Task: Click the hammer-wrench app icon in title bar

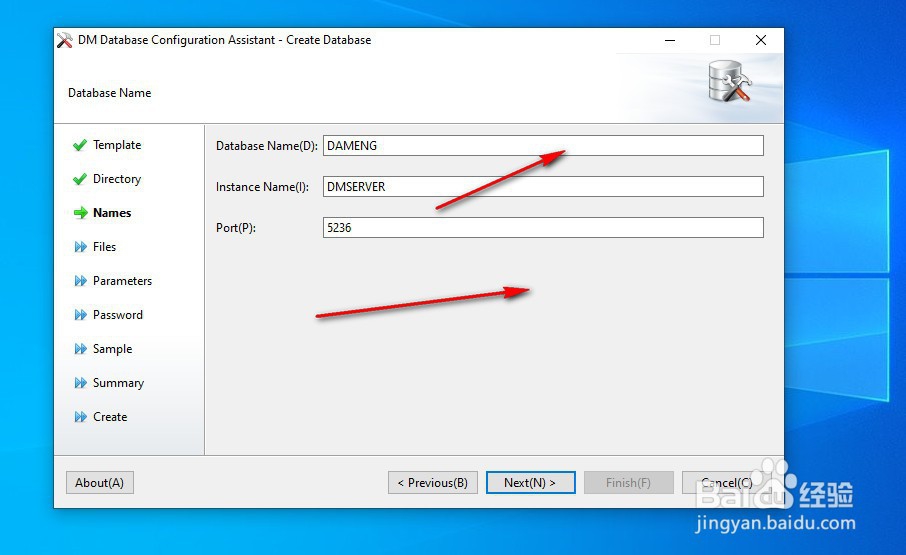Action: pyautogui.click(x=65, y=40)
